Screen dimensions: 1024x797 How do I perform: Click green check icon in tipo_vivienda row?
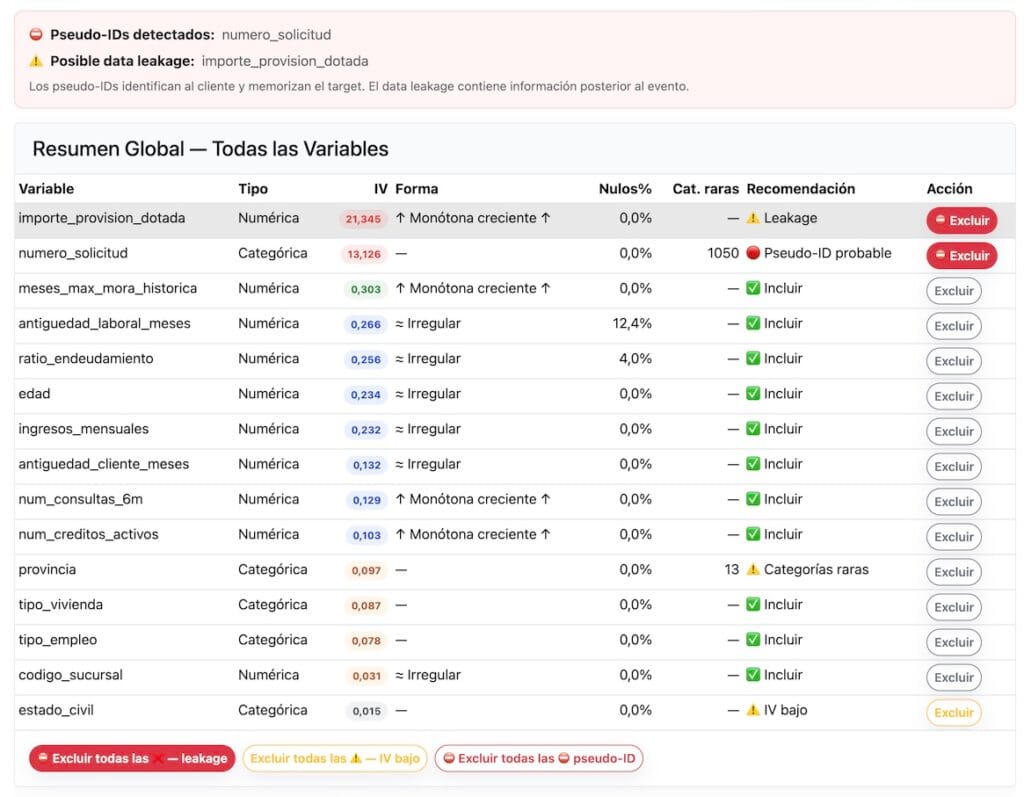(753, 604)
